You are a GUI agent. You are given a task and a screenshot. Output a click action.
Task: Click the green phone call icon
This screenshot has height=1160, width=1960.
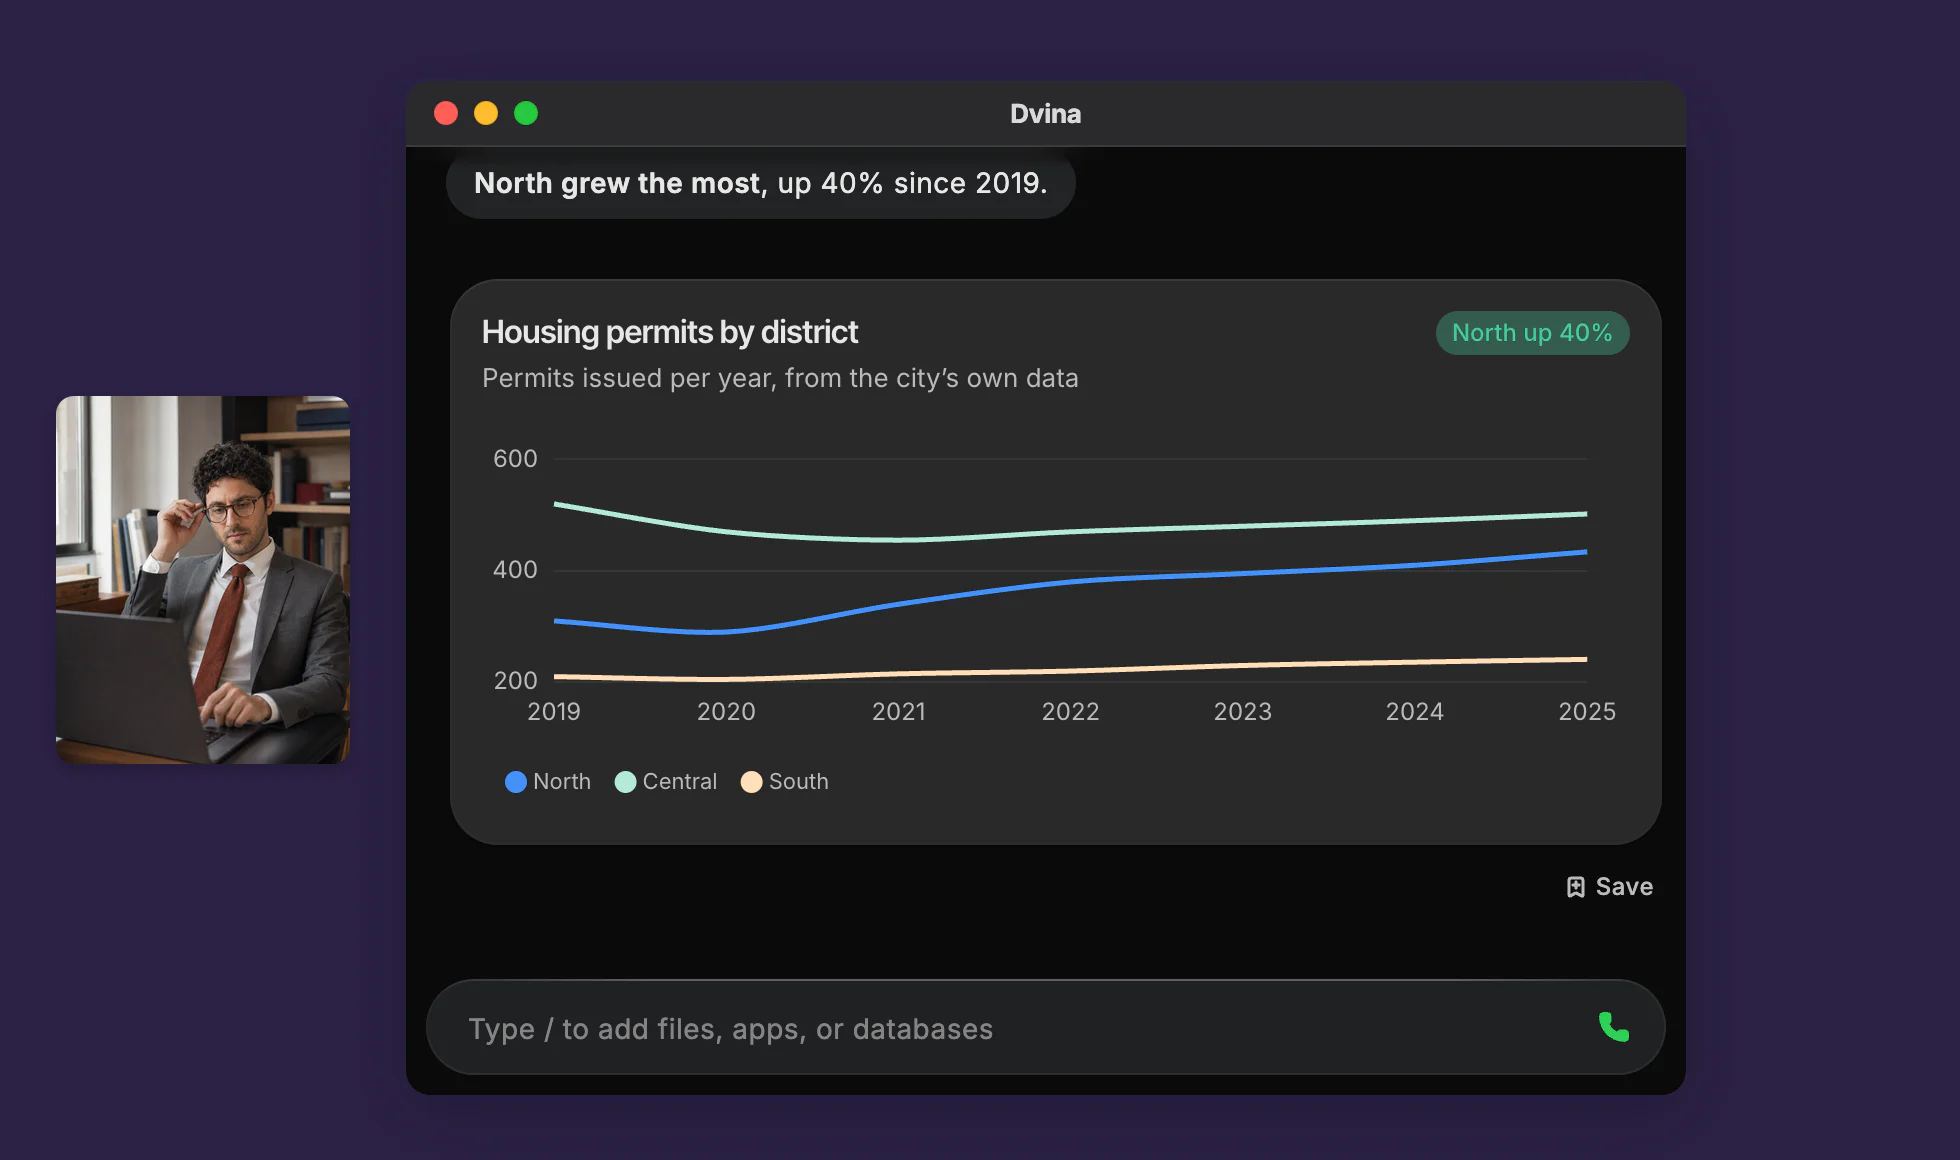click(1613, 1027)
